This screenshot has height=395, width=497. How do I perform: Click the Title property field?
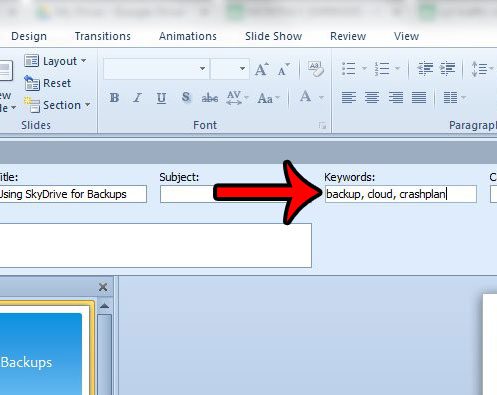point(73,194)
